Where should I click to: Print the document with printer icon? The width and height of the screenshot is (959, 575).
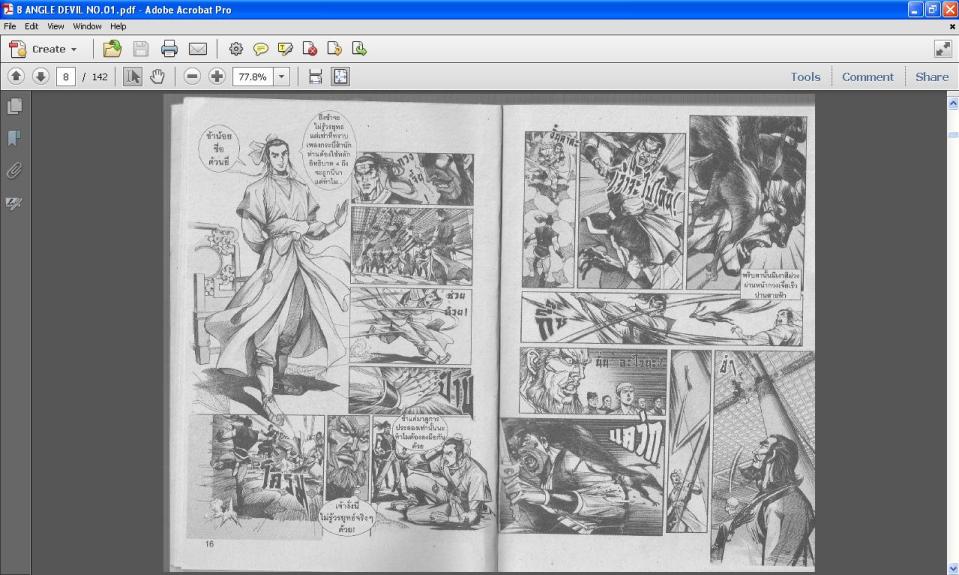[x=169, y=49]
